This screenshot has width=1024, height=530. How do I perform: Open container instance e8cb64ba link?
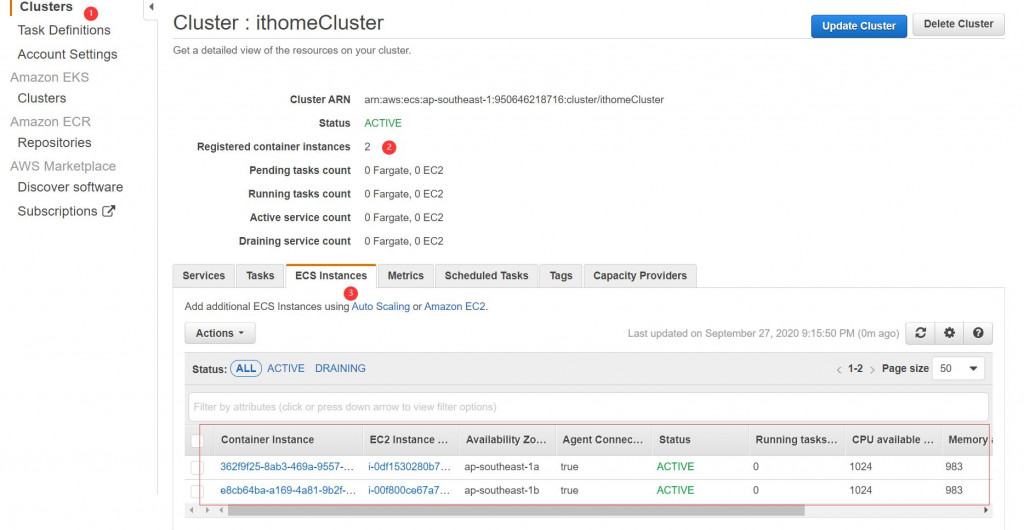(x=288, y=490)
